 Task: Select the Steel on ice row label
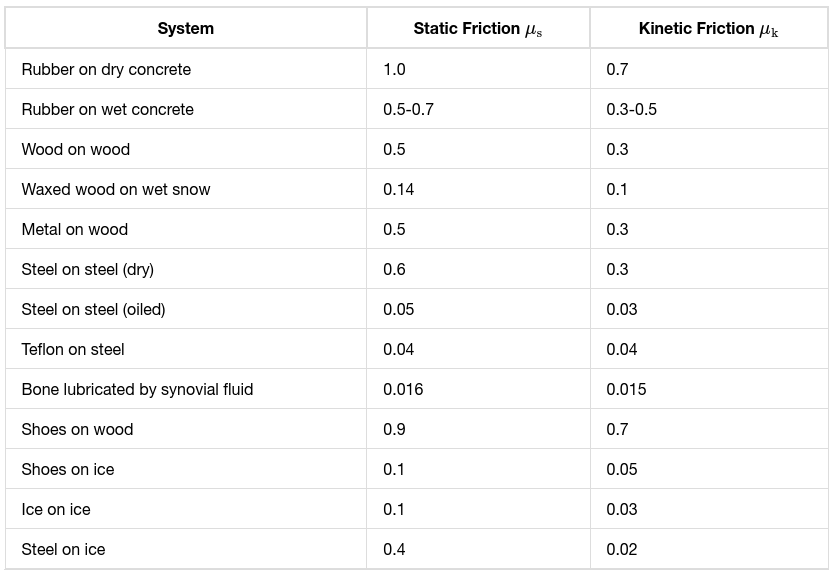tap(63, 549)
